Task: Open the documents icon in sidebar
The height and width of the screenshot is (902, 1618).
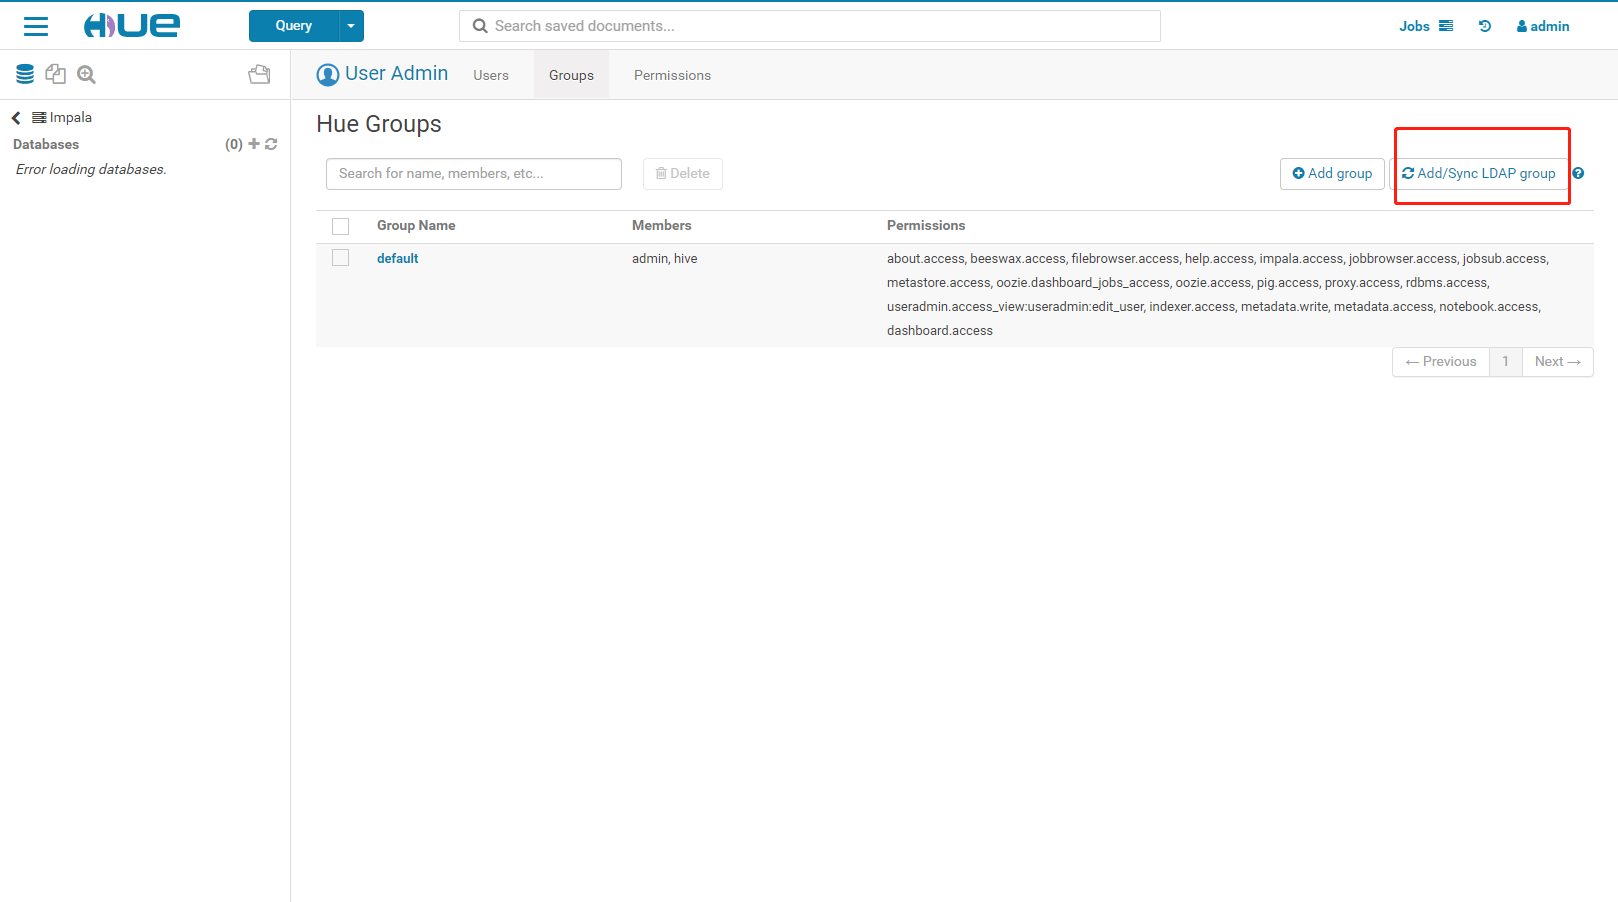Action: pyautogui.click(x=56, y=74)
